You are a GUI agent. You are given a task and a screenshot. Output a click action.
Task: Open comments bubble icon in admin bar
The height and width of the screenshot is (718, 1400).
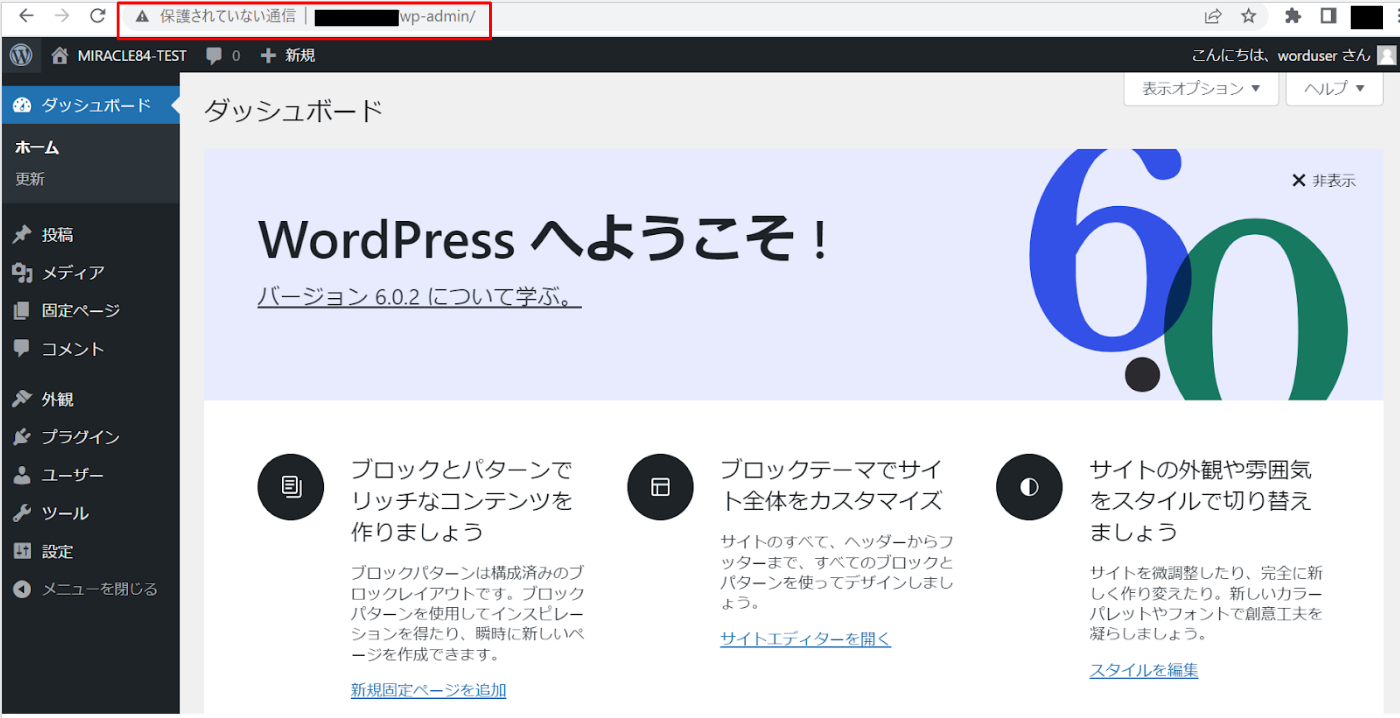214,56
